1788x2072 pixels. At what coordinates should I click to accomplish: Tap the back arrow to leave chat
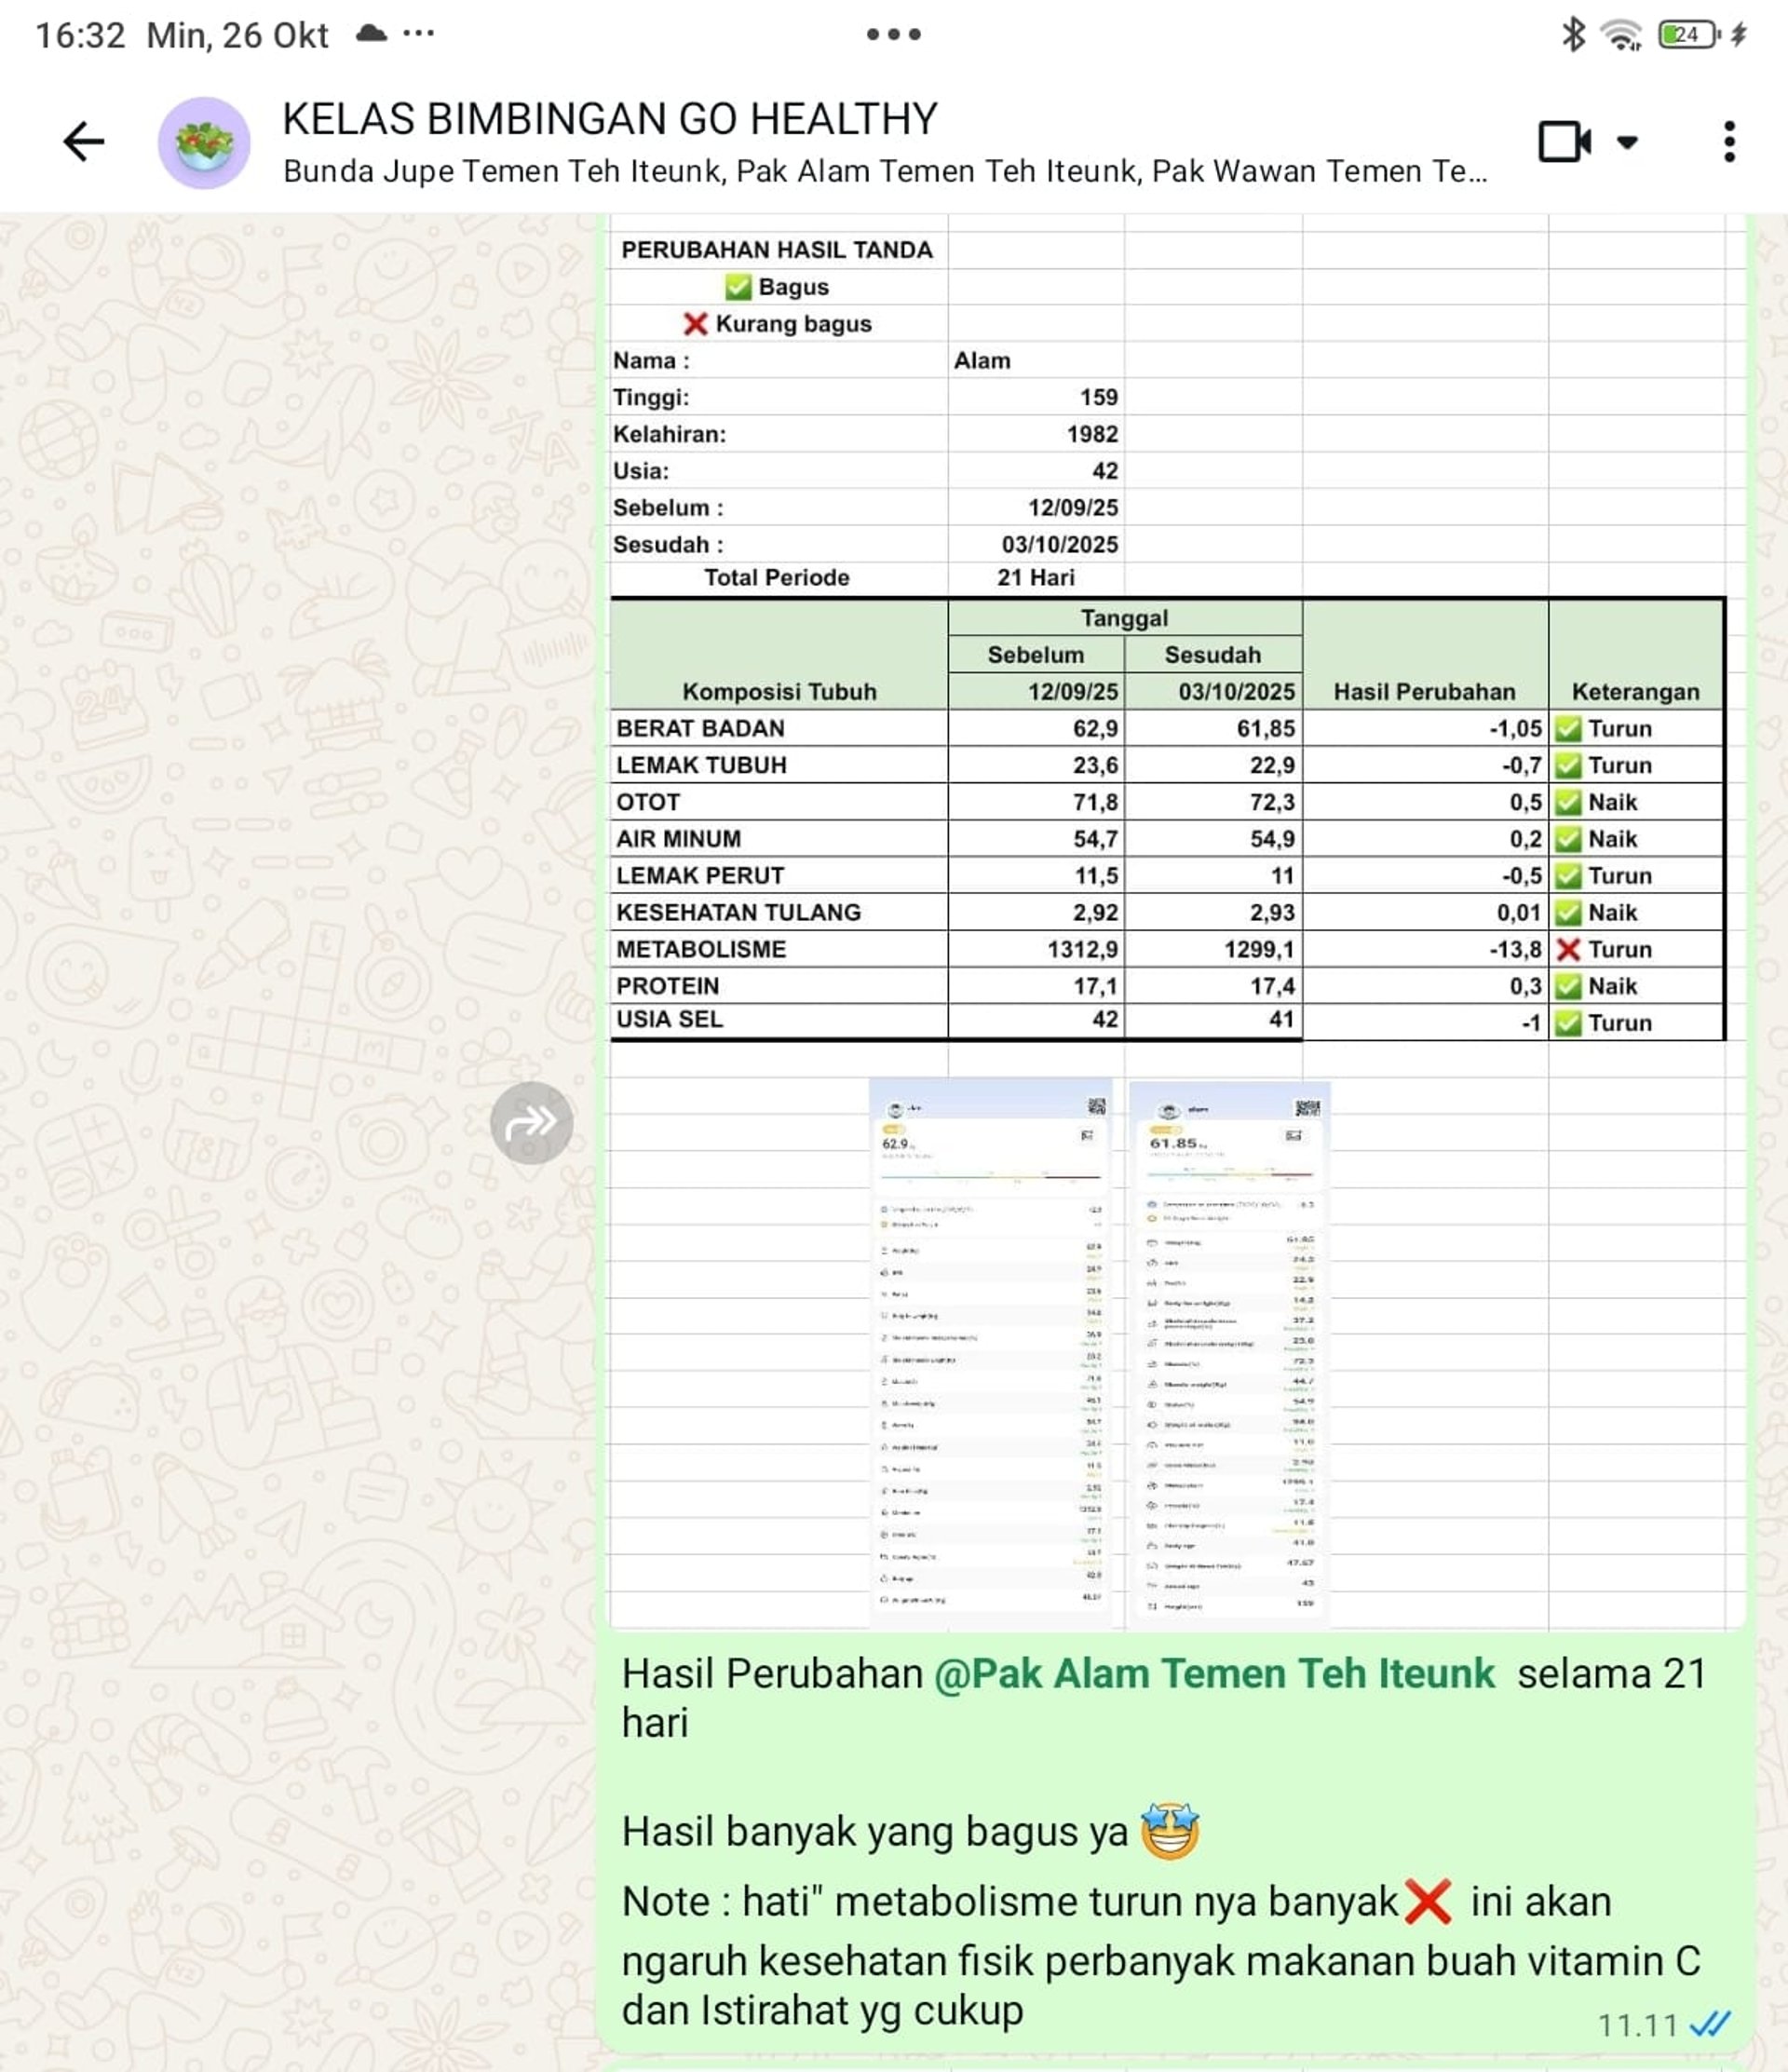click(83, 141)
